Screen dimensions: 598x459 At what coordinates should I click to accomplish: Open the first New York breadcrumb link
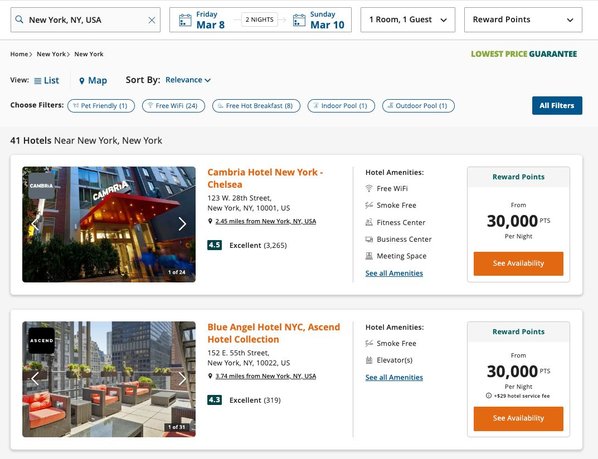coord(51,54)
